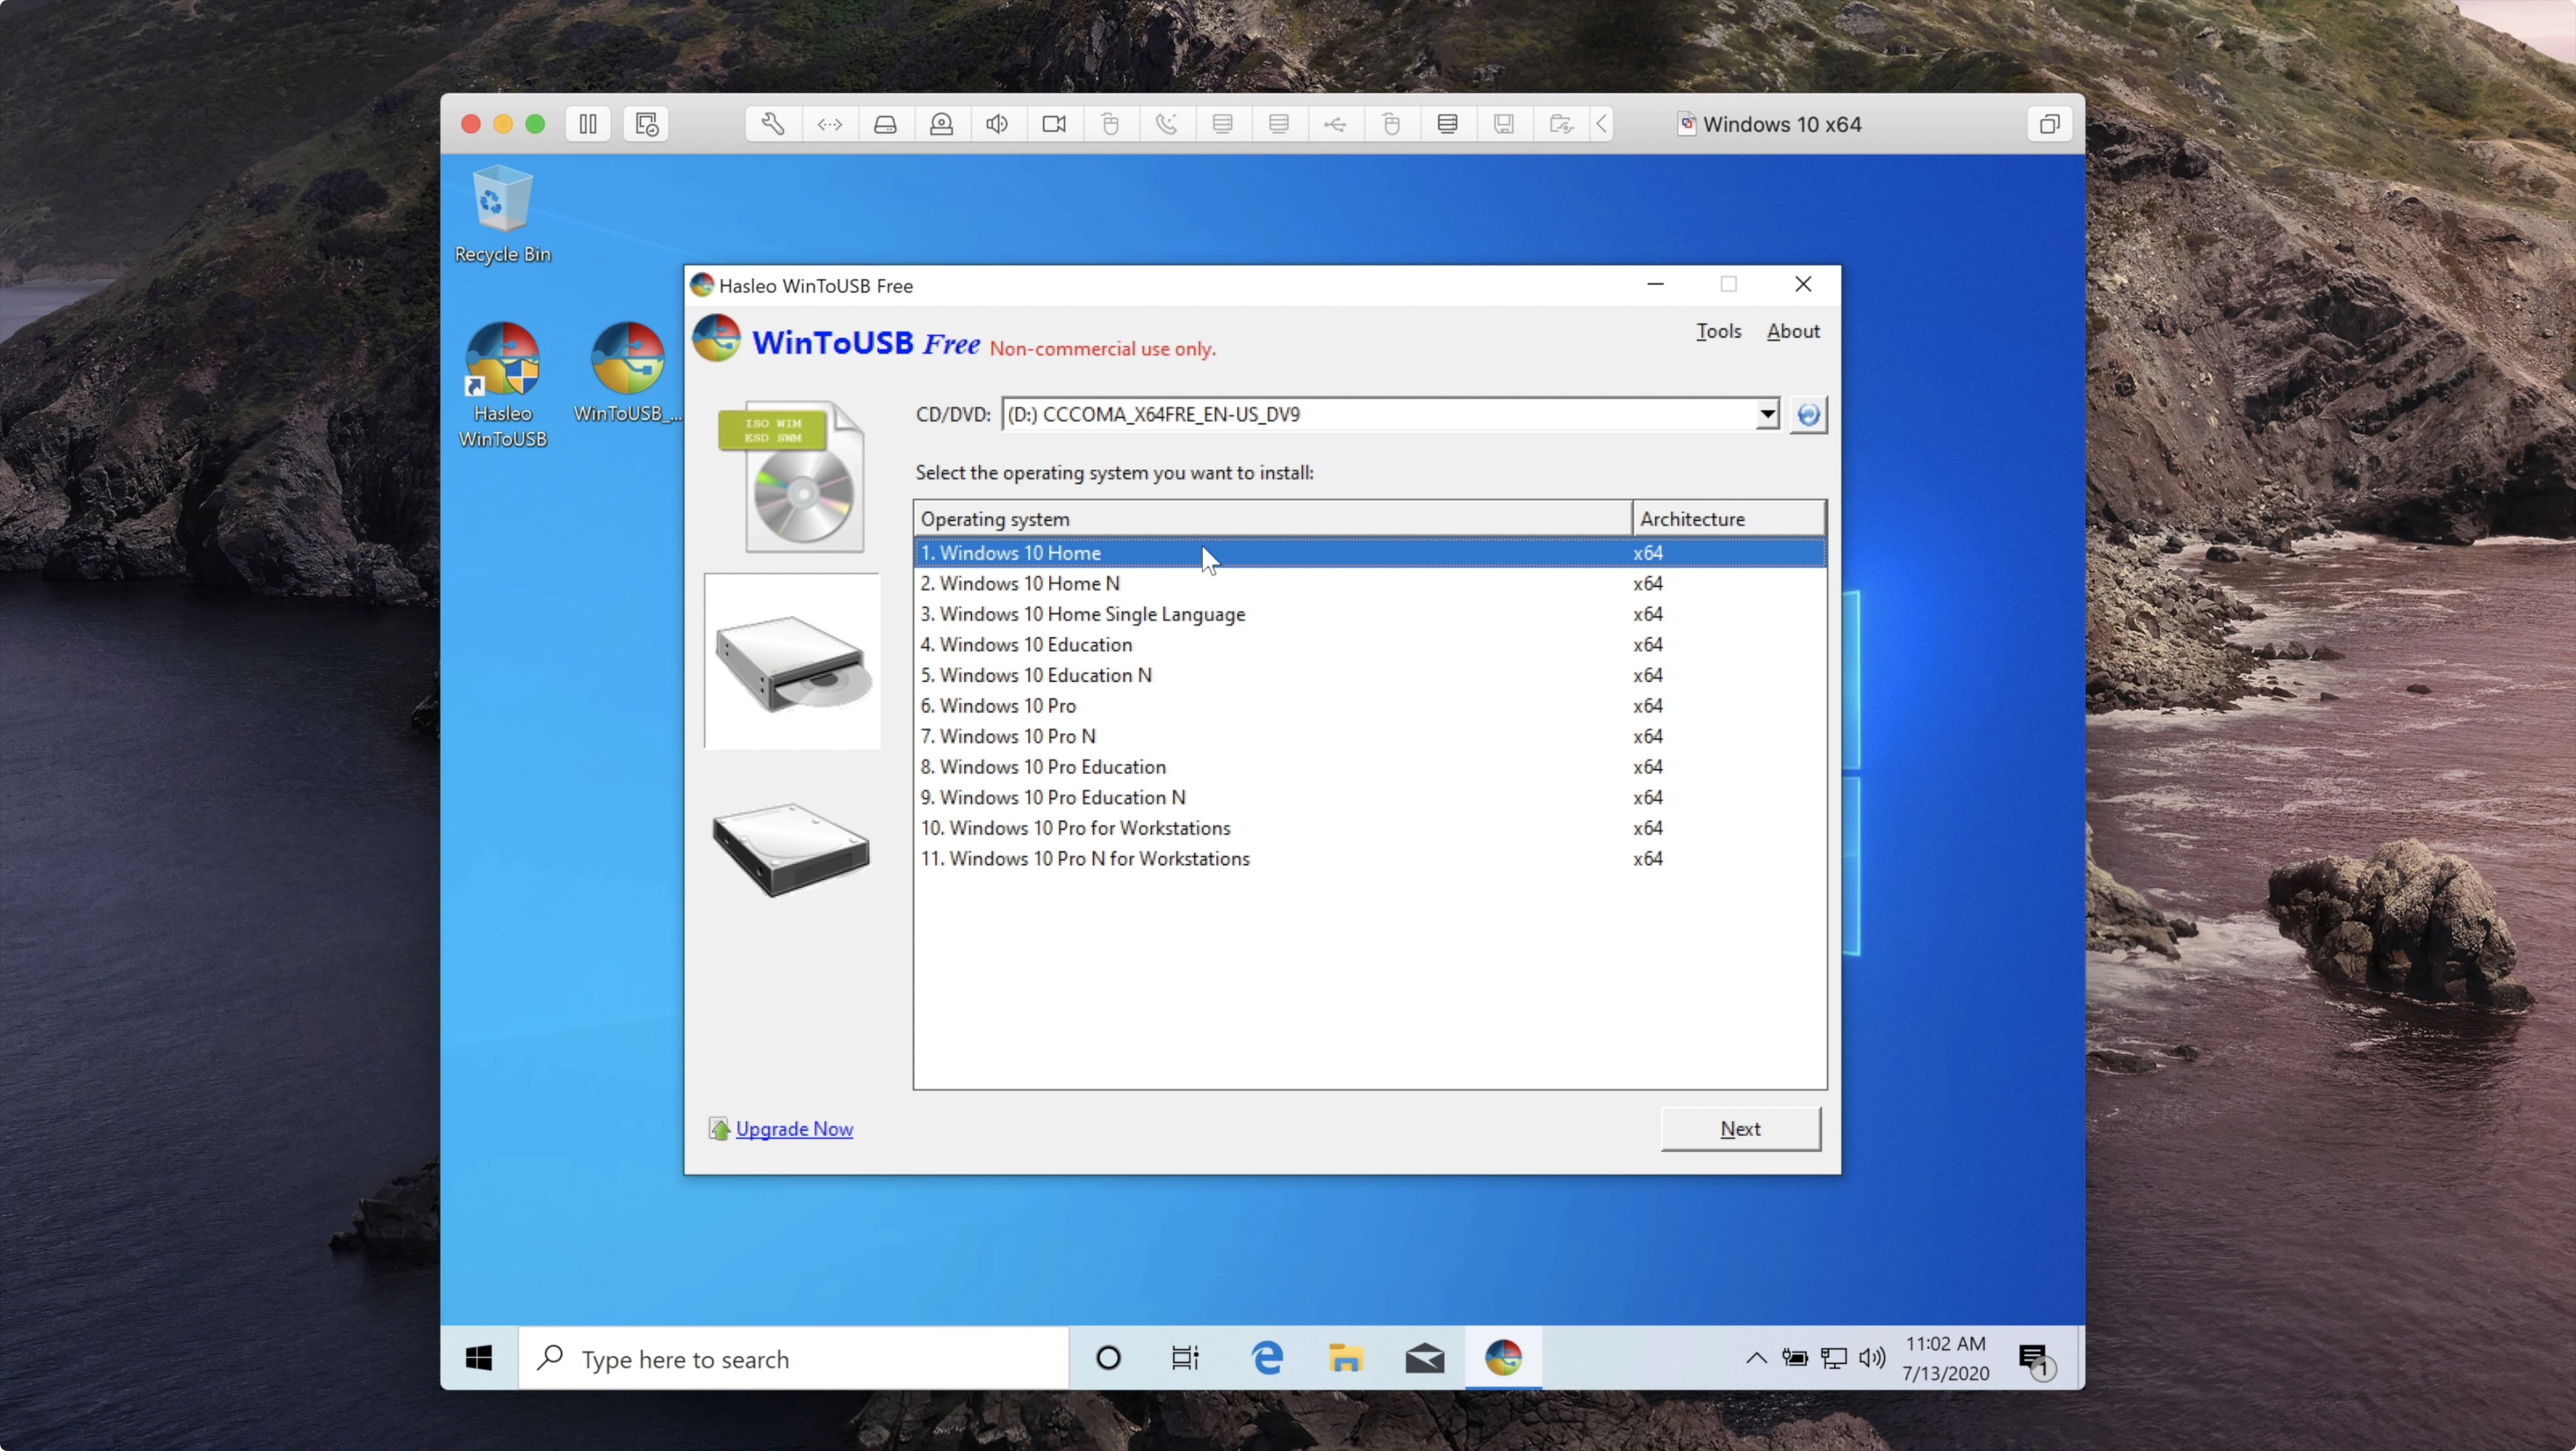
Task: Click the refresh icon beside CD/DVD field
Action: (x=1808, y=414)
